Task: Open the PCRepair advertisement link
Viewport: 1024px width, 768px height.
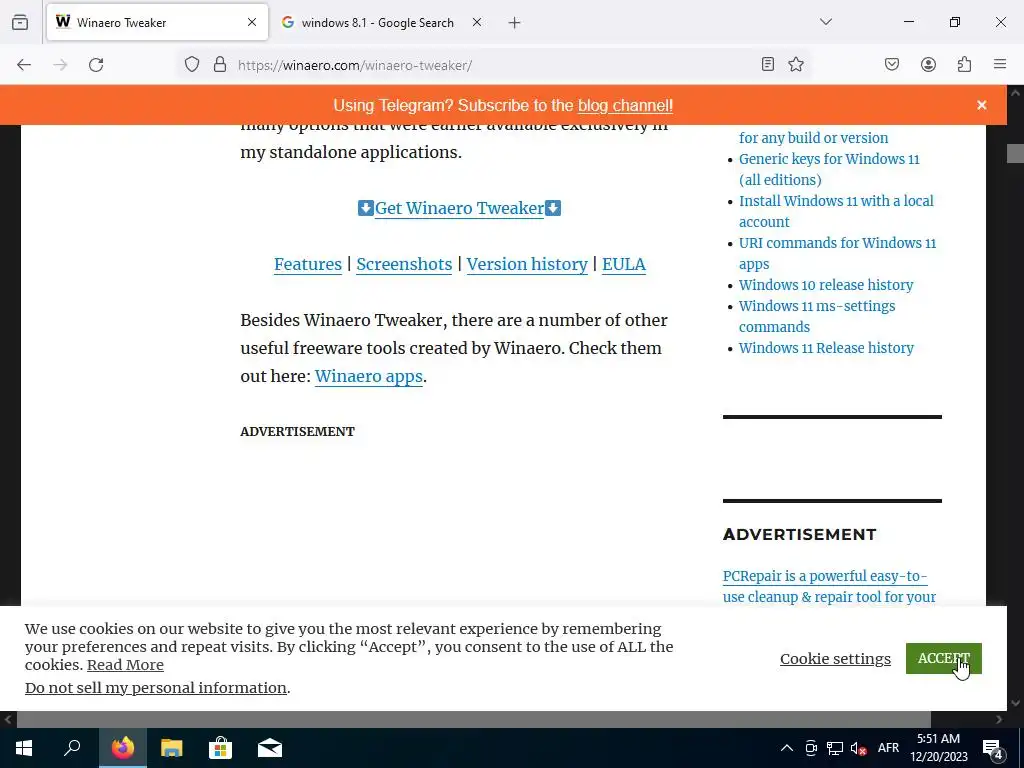Action: coord(829,586)
